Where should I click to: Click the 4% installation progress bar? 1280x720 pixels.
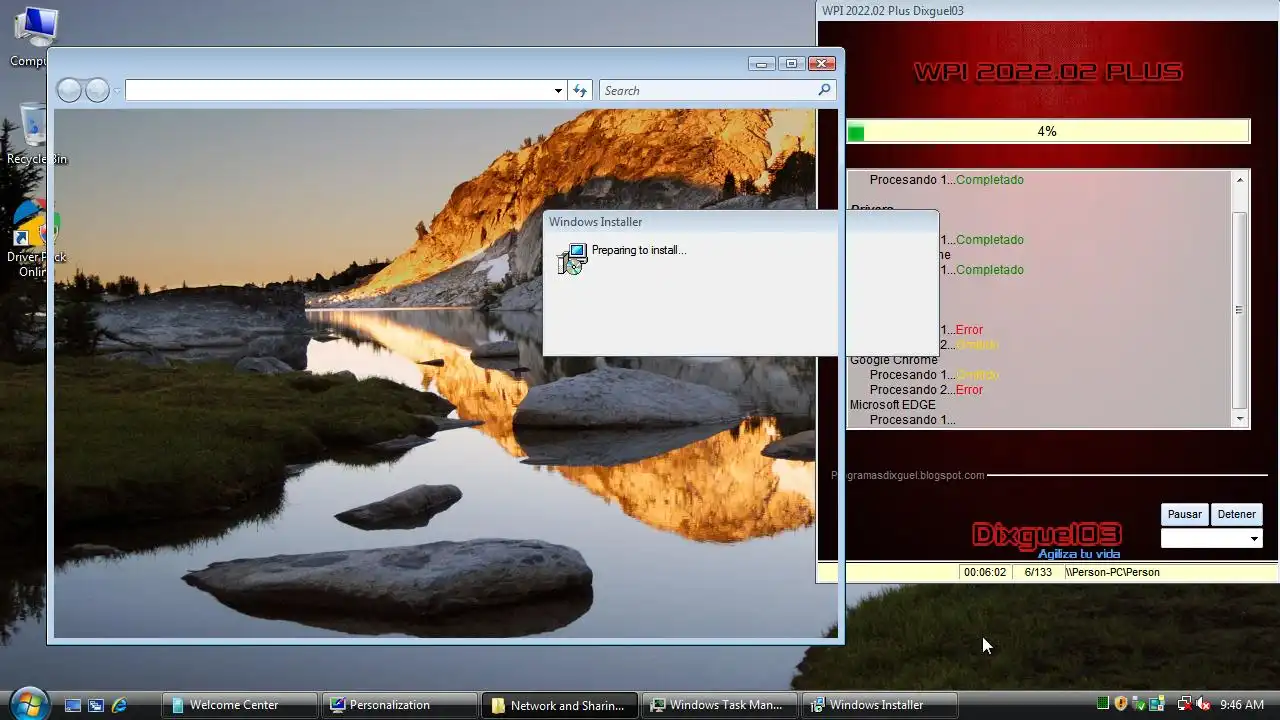tap(1047, 131)
